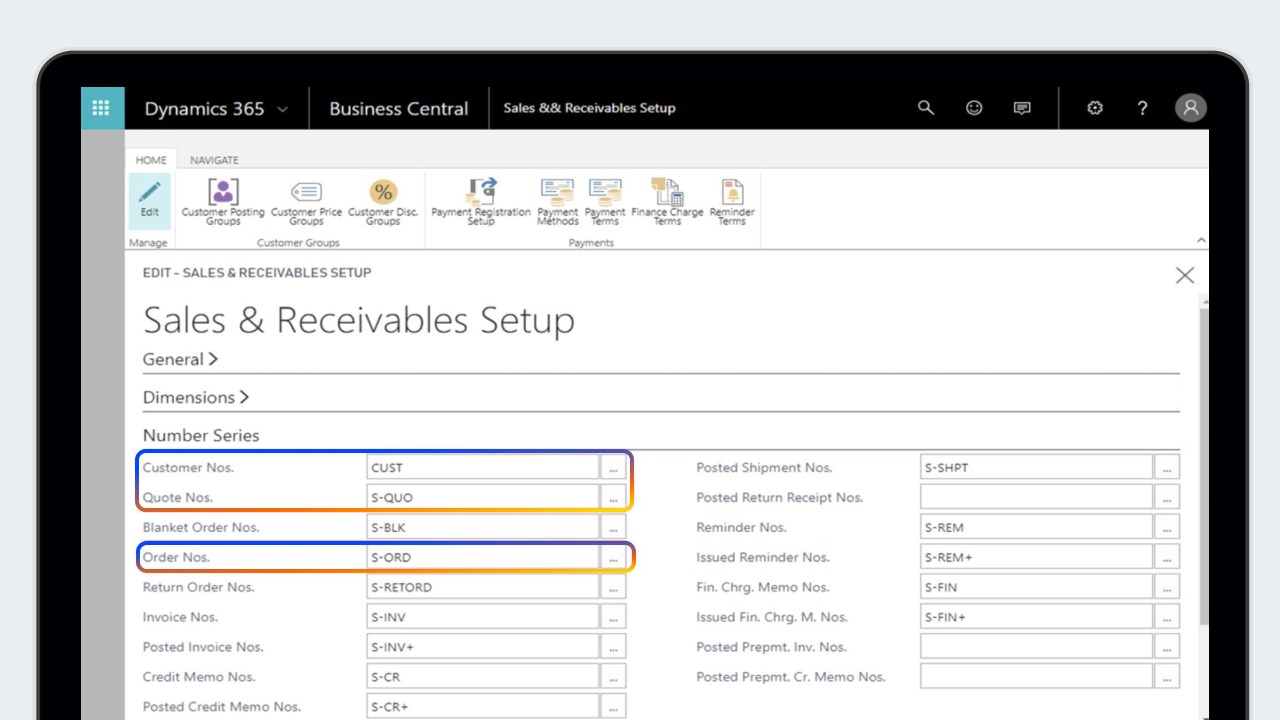Click the Order Nos. field containing S-ORD
Viewport: 1280px width, 720px height.
[483, 557]
